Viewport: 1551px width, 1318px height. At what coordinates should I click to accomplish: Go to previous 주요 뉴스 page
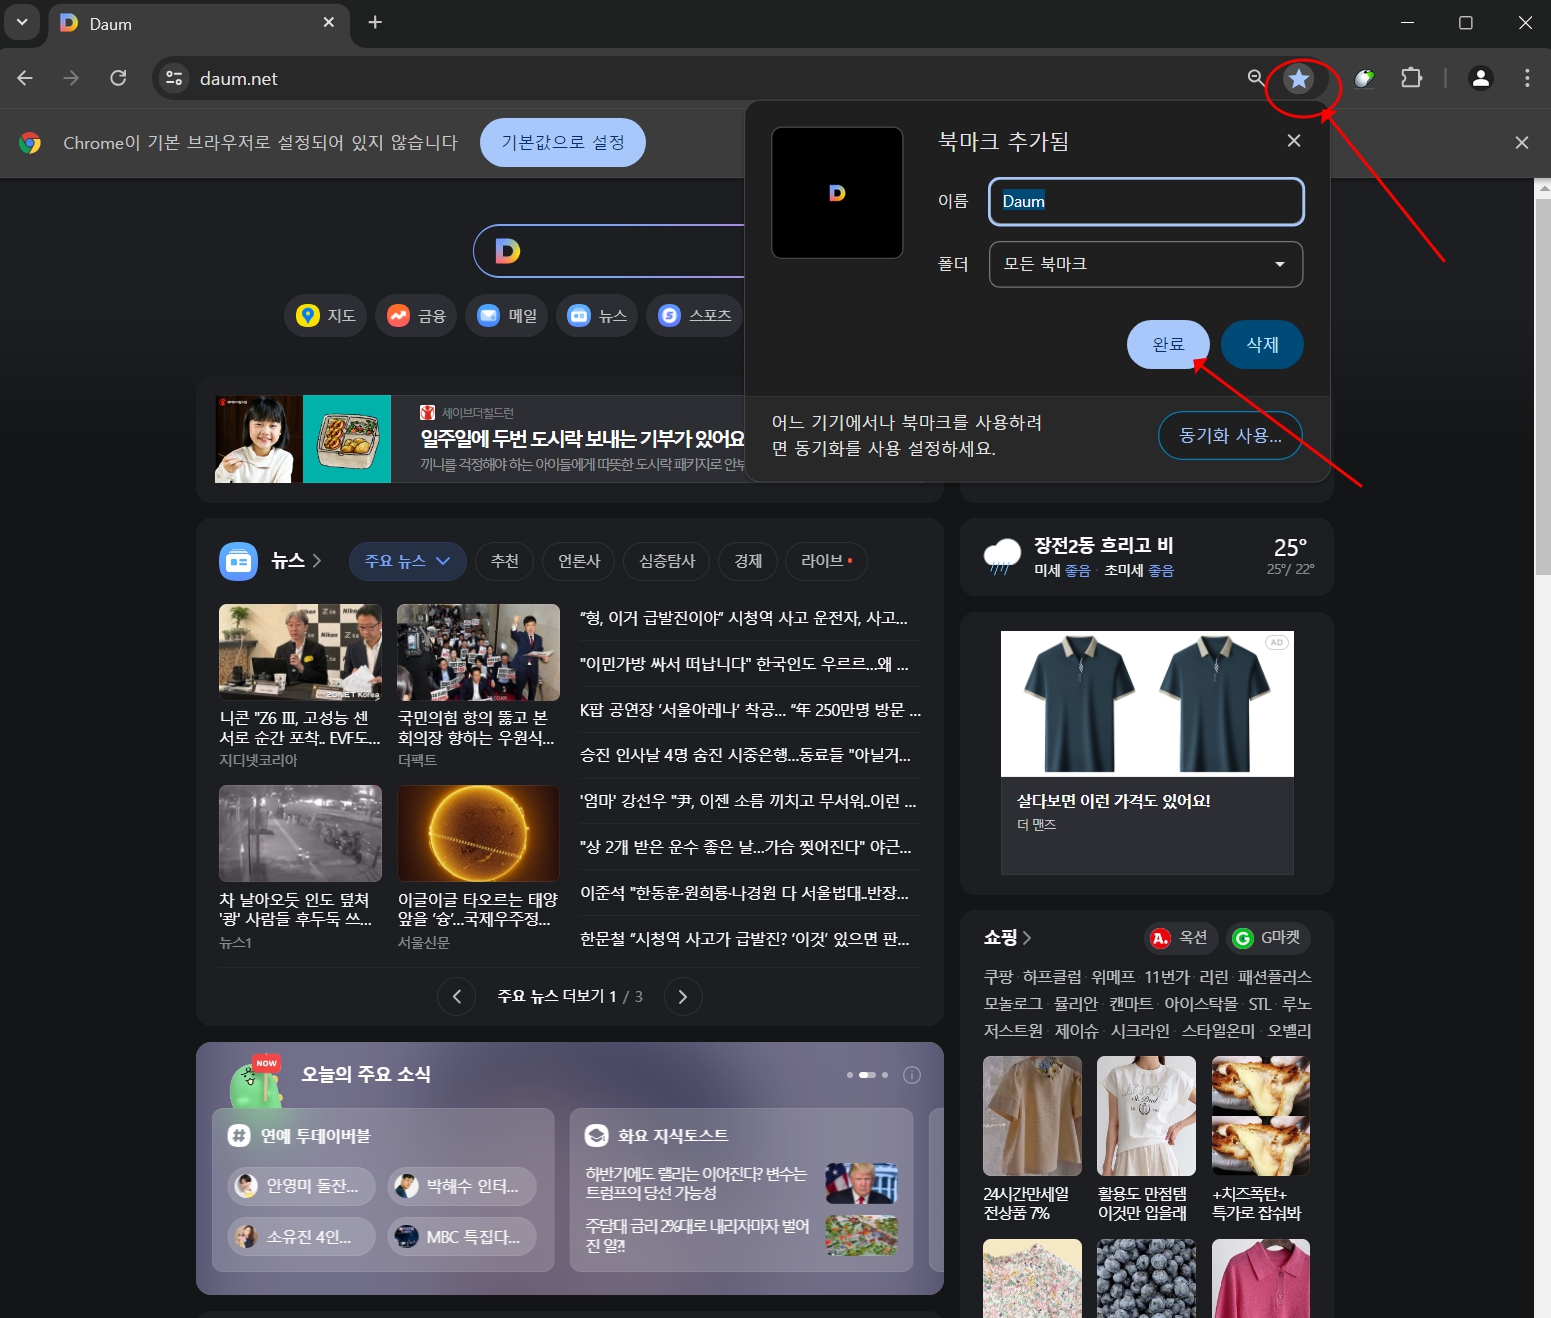[x=457, y=996]
